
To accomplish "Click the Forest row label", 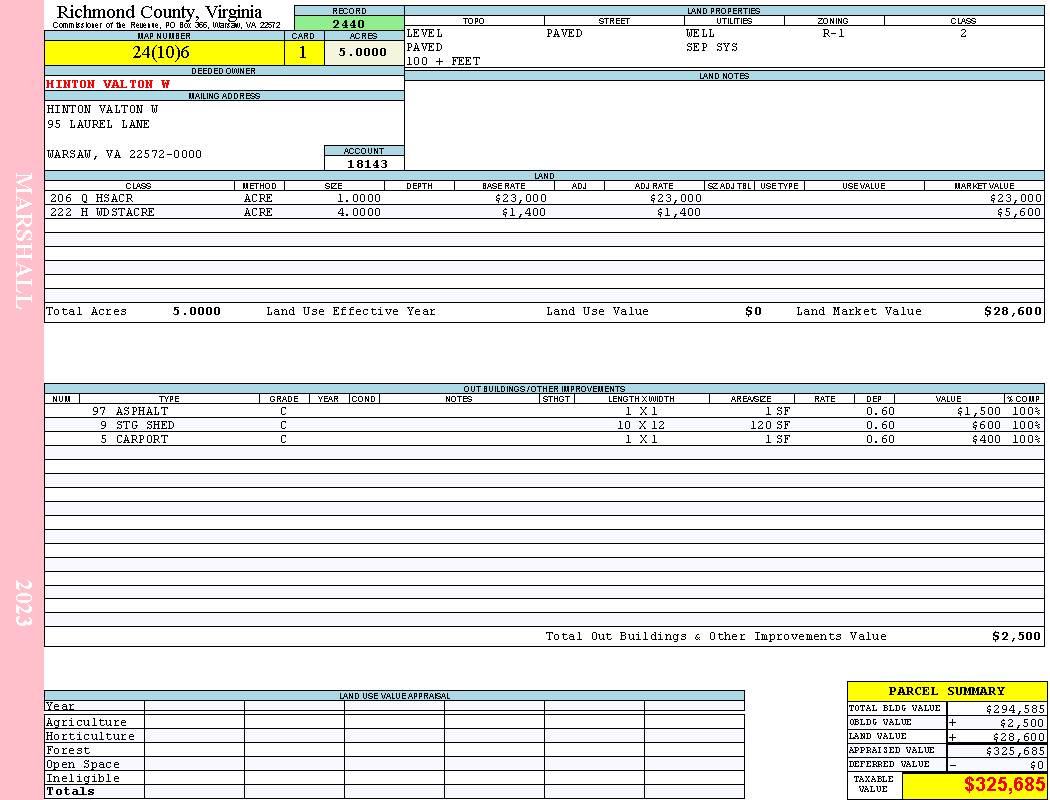I will coord(68,750).
